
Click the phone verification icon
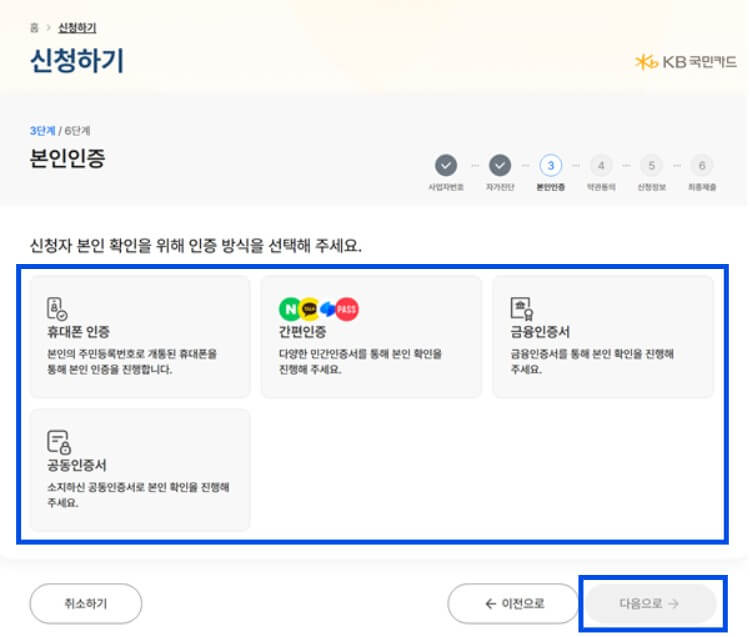point(57,309)
